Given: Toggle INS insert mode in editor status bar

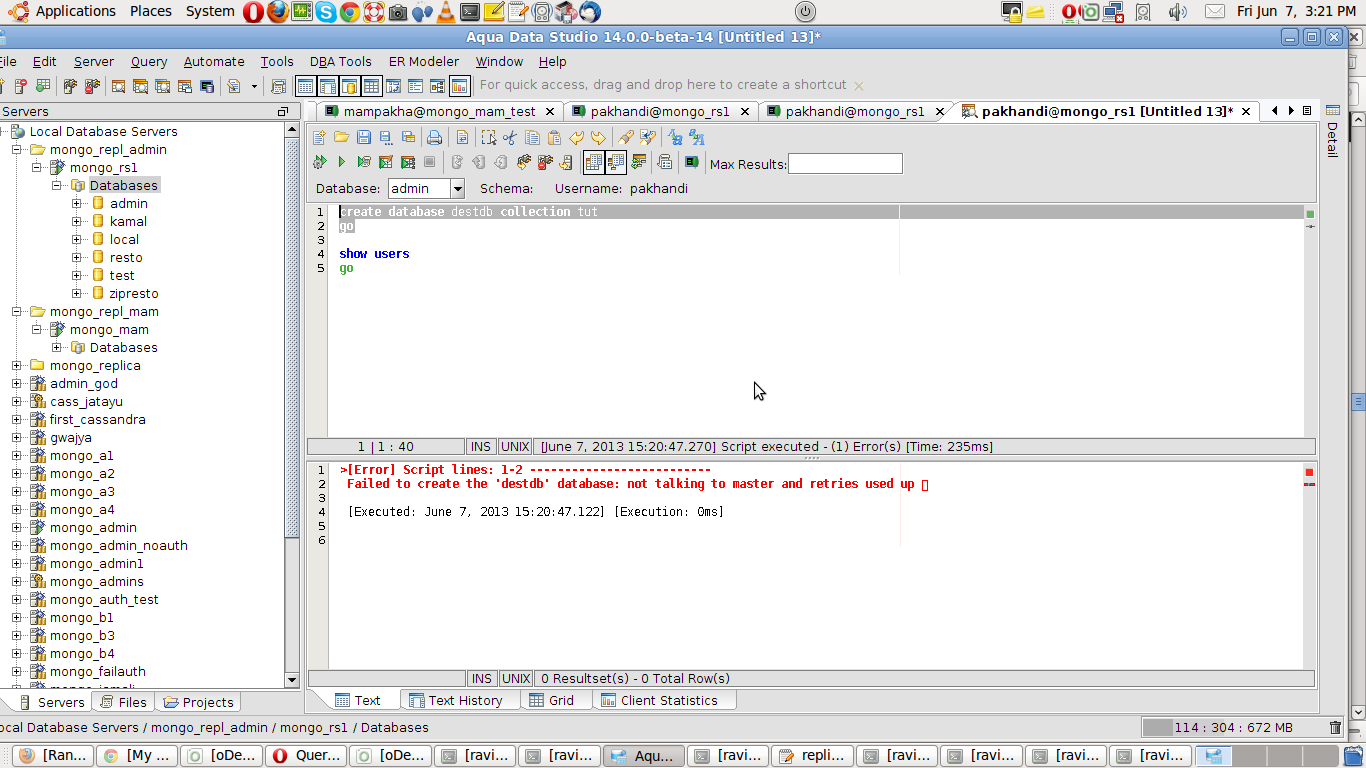Looking at the screenshot, I should click(x=481, y=447).
